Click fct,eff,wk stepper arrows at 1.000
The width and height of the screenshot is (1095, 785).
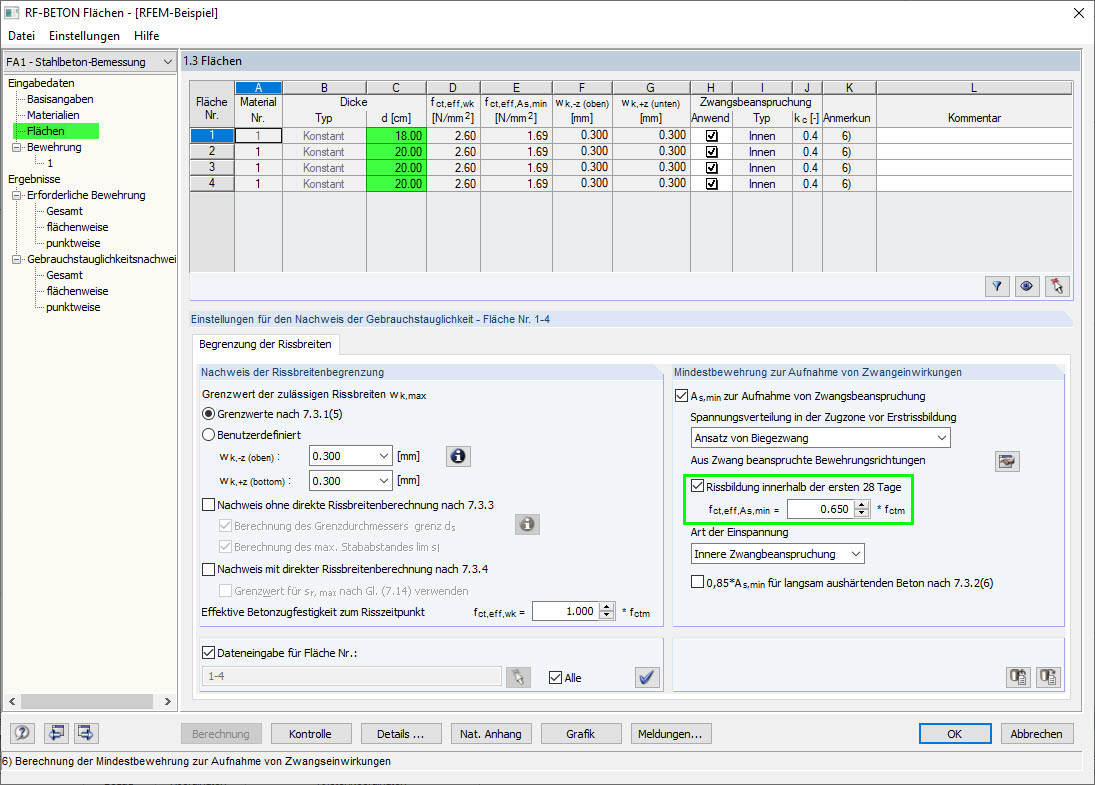point(607,611)
